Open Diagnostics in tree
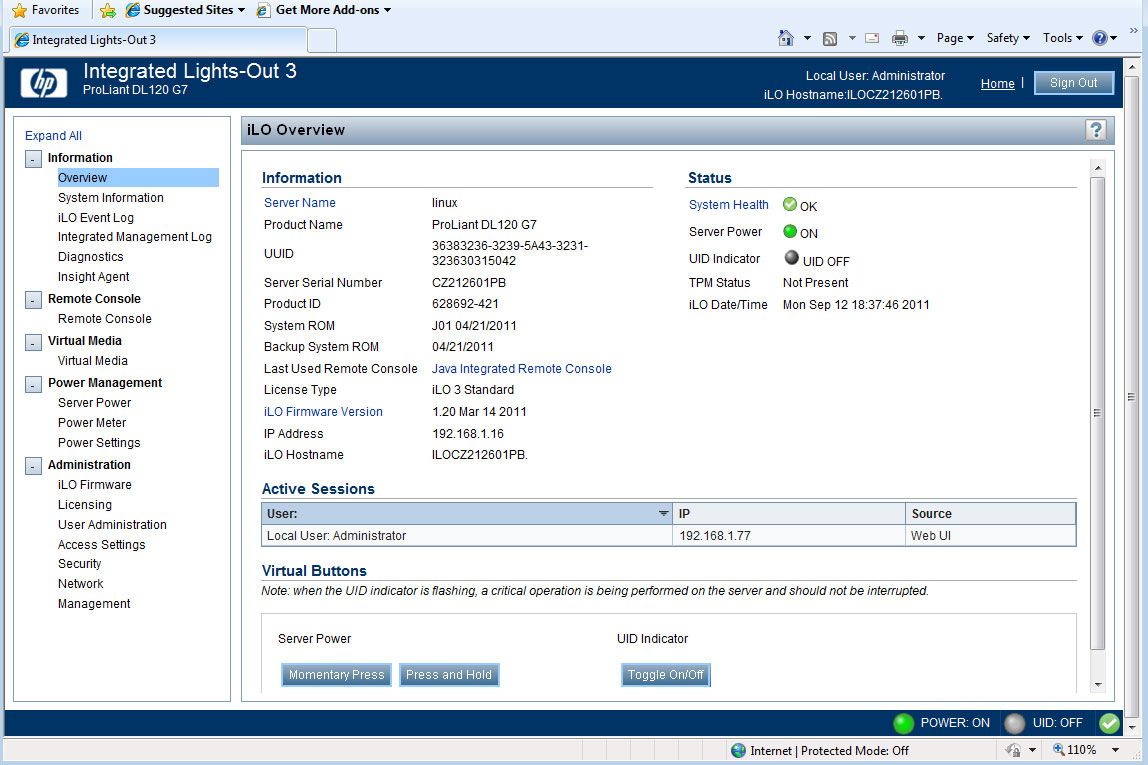The image size is (1148, 765). [x=91, y=256]
